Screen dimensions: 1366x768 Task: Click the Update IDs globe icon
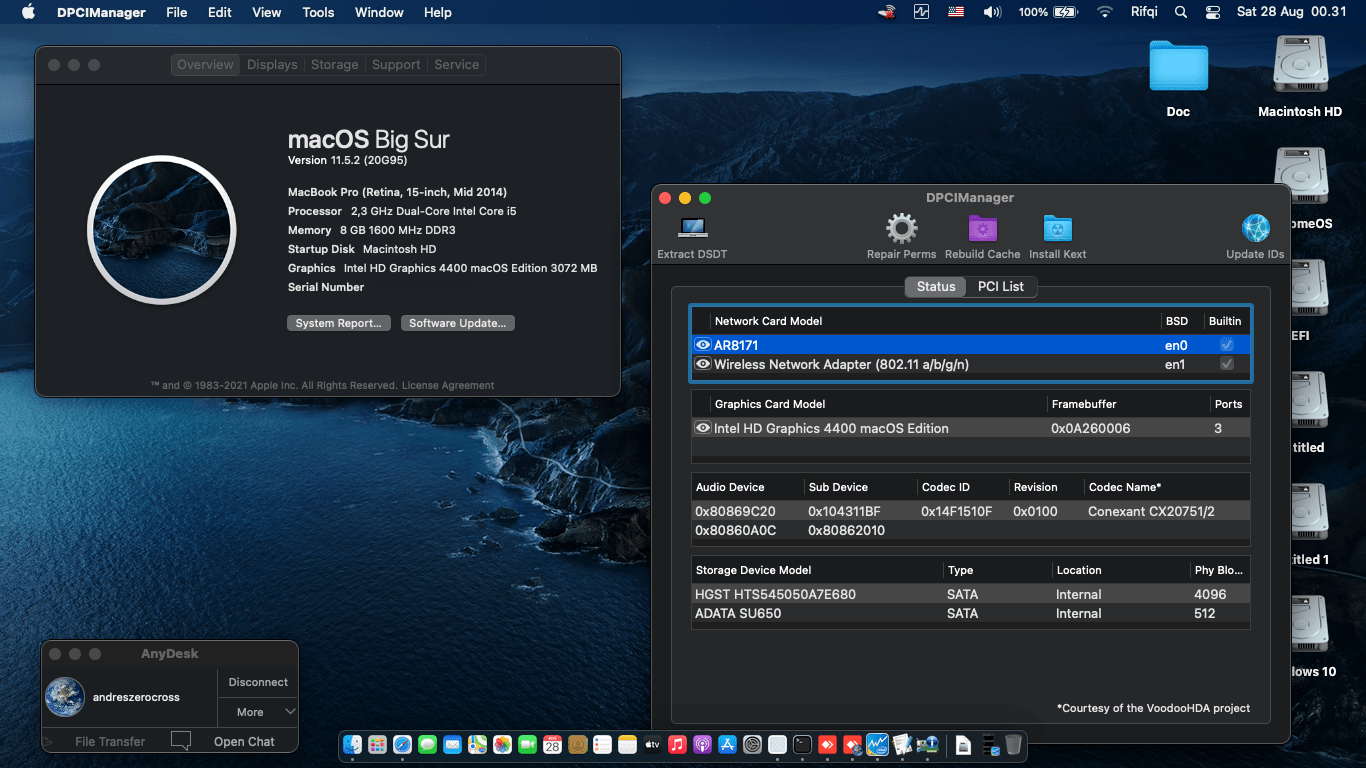(1255, 228)
